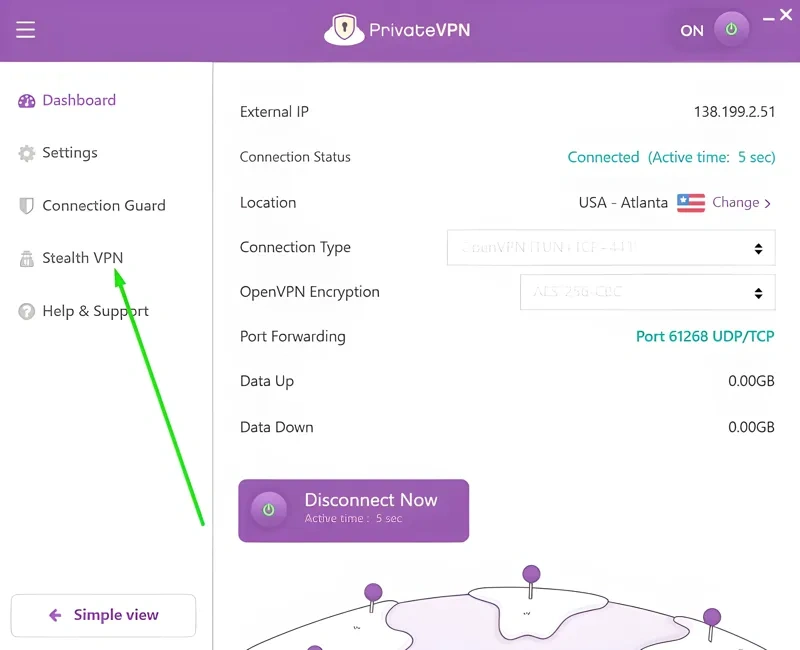800x650 pixels.
Task: Click the back arrow in Simple view
Action: click(x=55, y=615)
